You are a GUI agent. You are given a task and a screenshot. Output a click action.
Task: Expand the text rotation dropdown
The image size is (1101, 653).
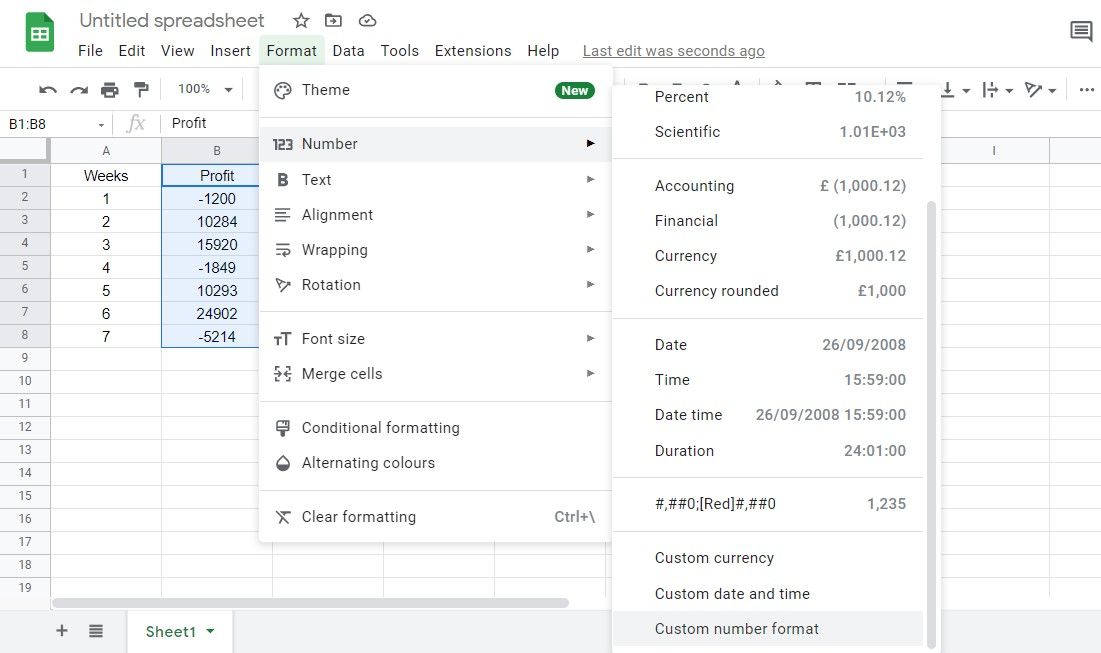point(1040,90)
